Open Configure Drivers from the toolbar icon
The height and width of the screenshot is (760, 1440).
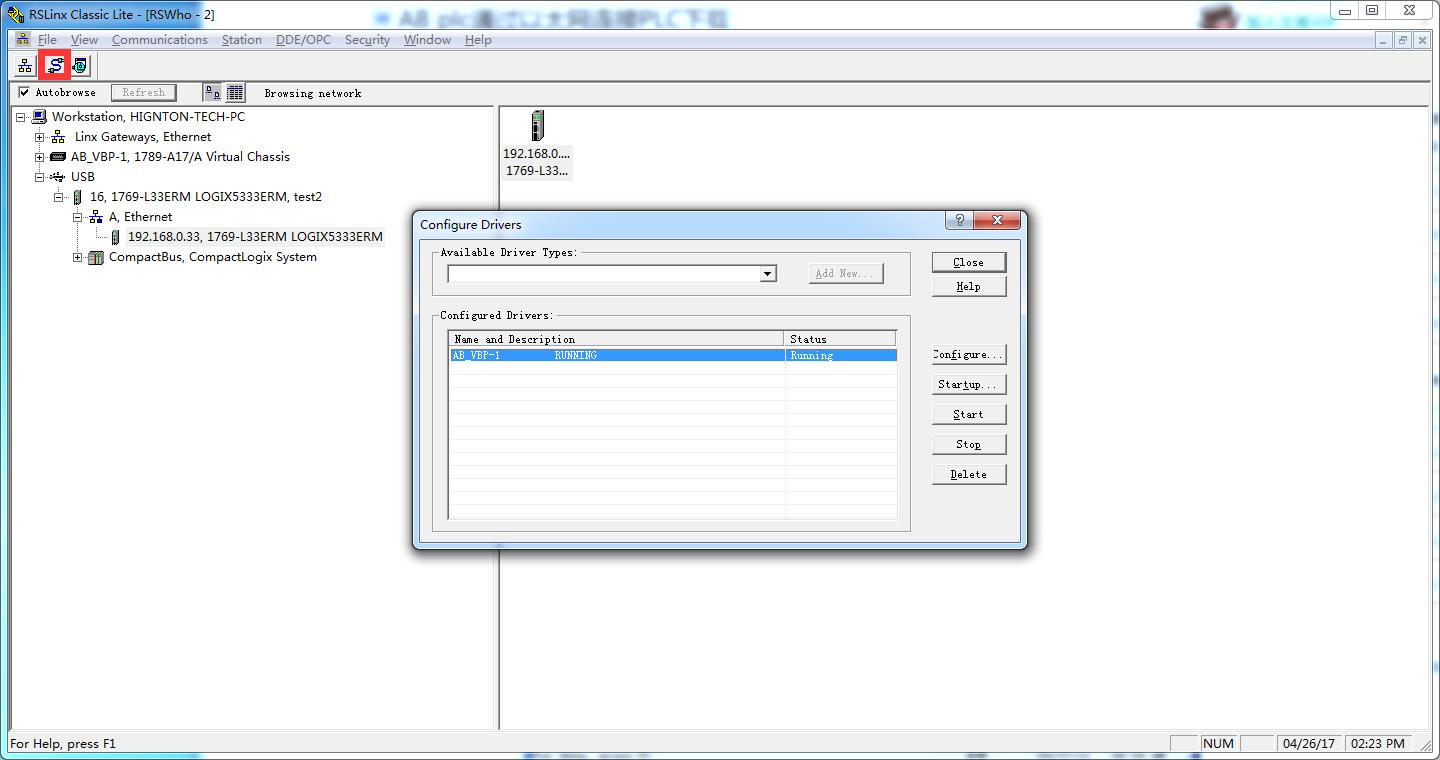tap(54, 66)
